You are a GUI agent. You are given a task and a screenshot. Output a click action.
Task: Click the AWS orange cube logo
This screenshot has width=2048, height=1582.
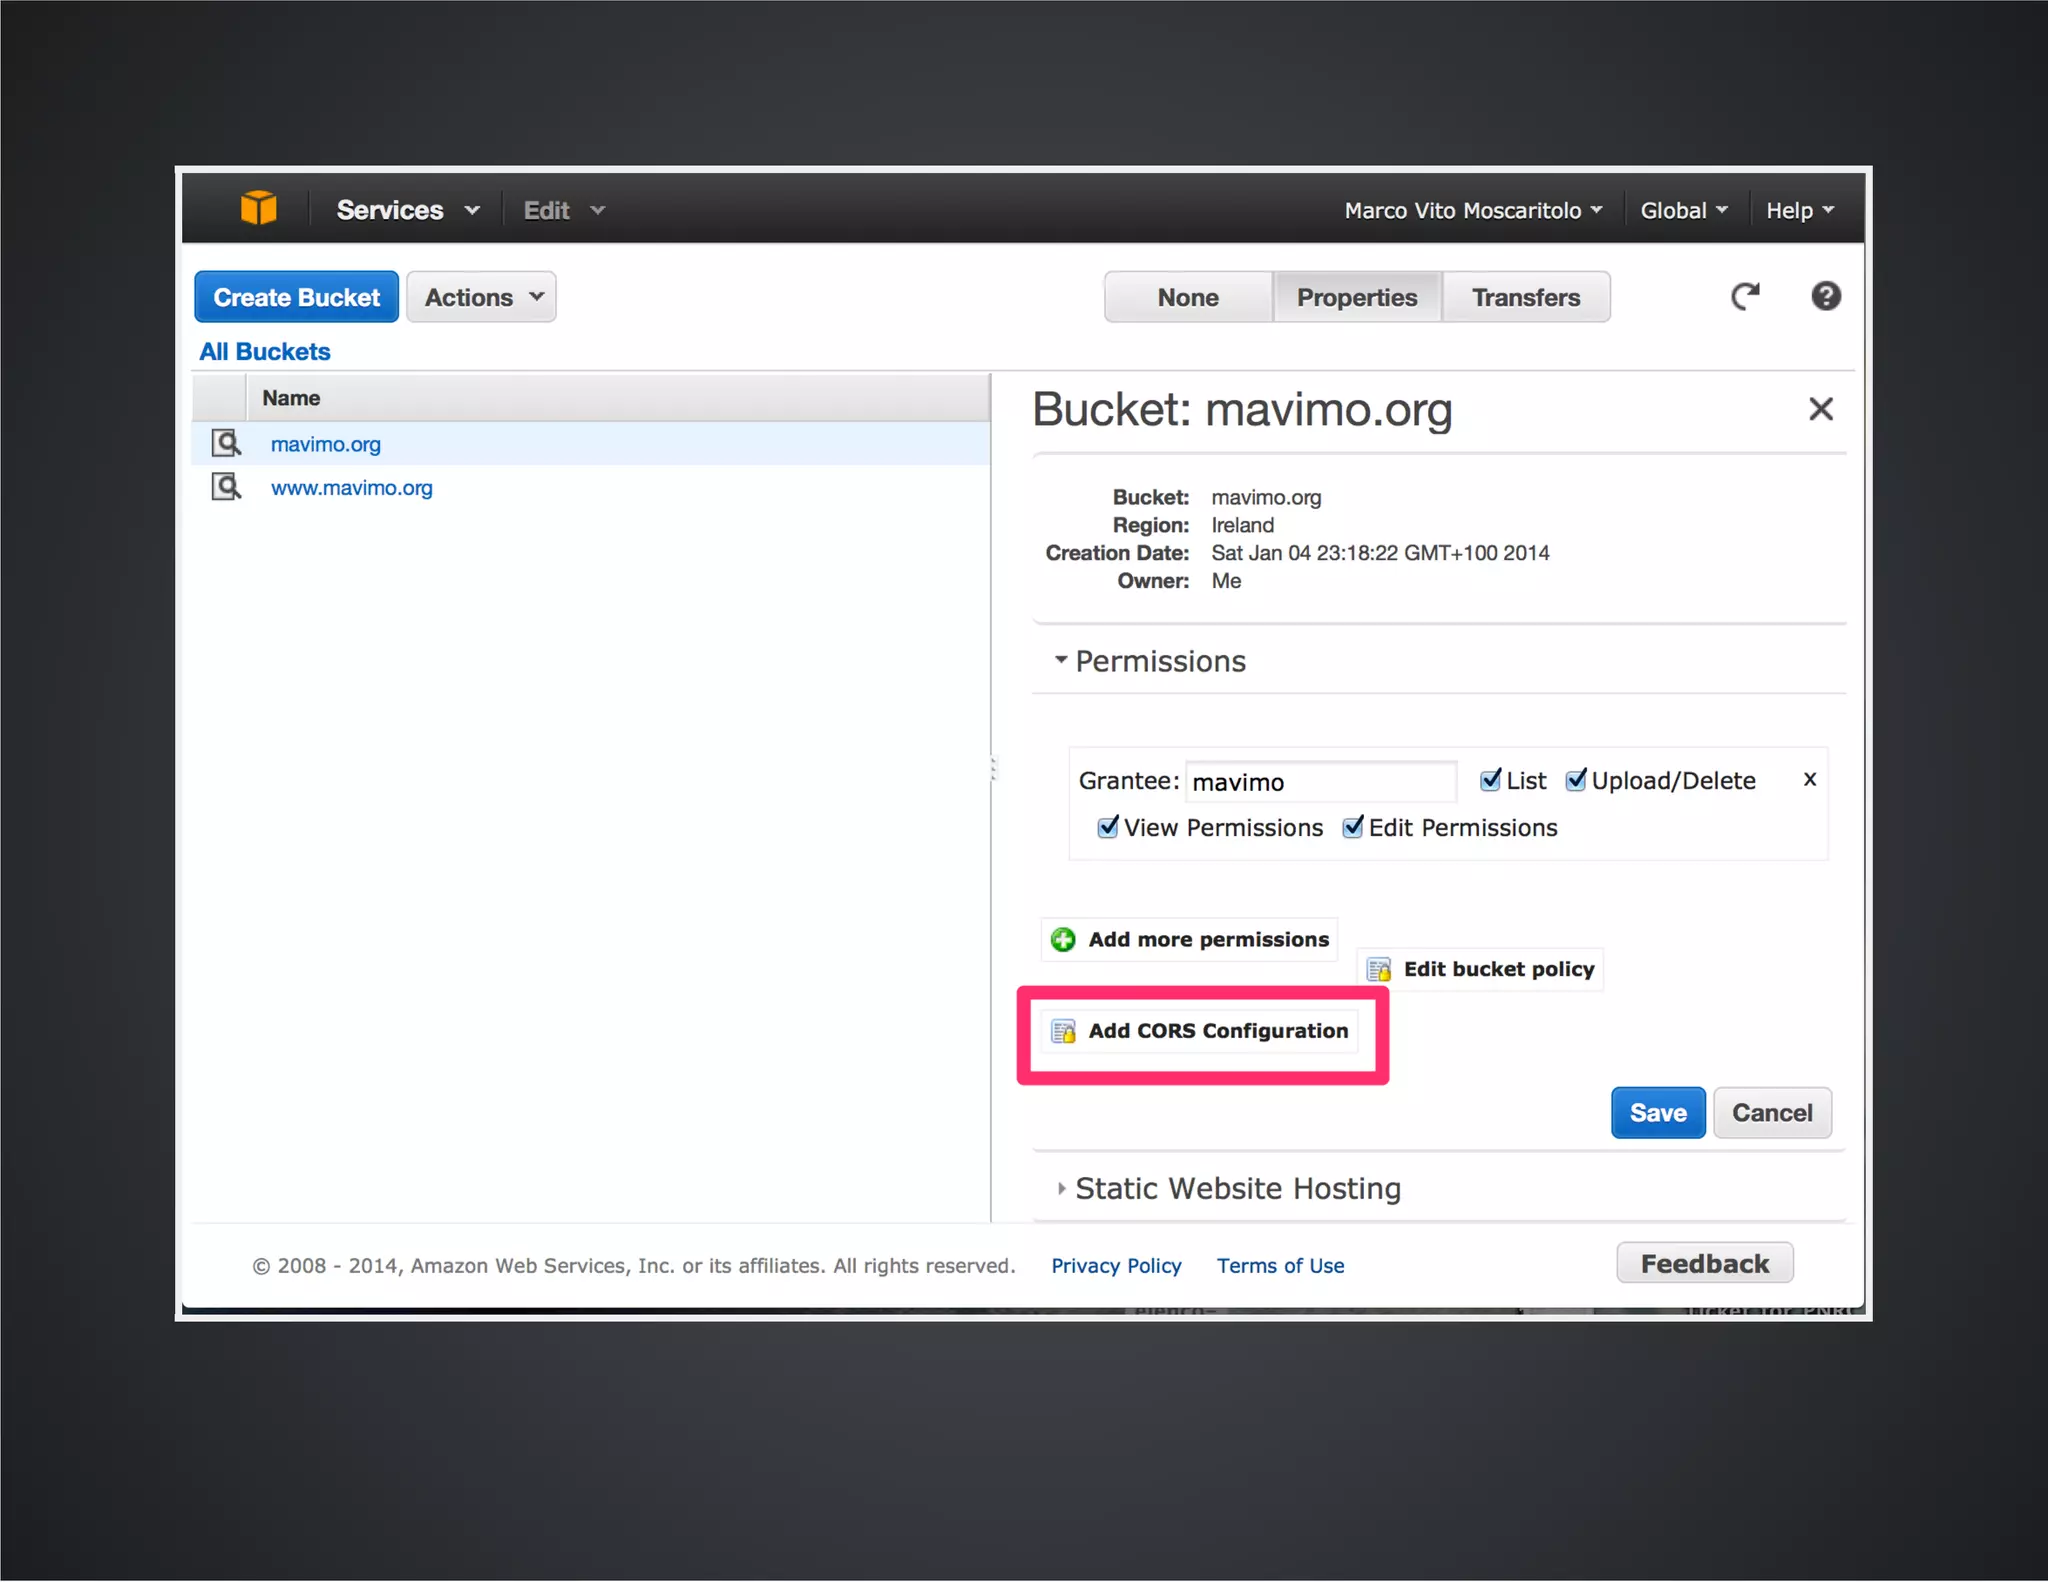point(258,208)
